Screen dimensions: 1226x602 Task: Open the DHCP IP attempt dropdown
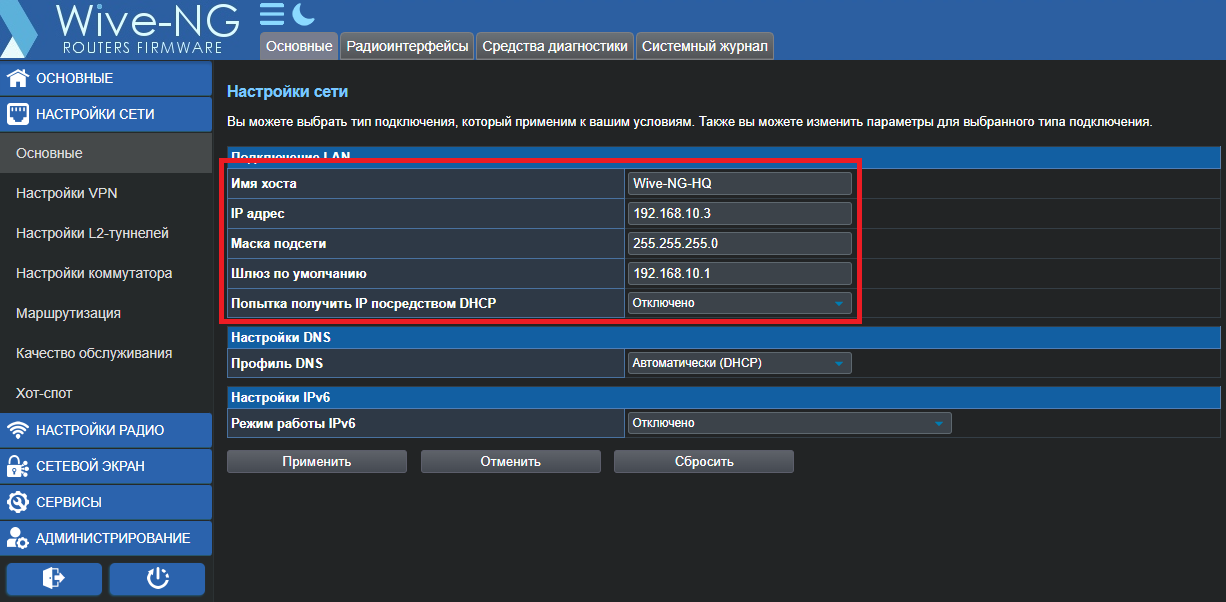[x=740, y=303]
